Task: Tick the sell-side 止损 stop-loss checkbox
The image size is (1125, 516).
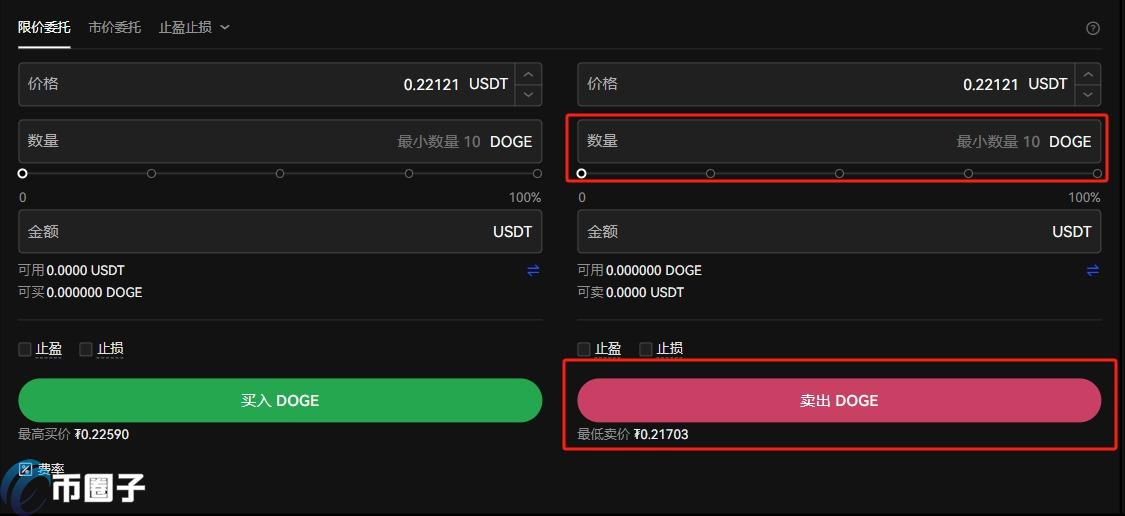Action: point(646,349)
